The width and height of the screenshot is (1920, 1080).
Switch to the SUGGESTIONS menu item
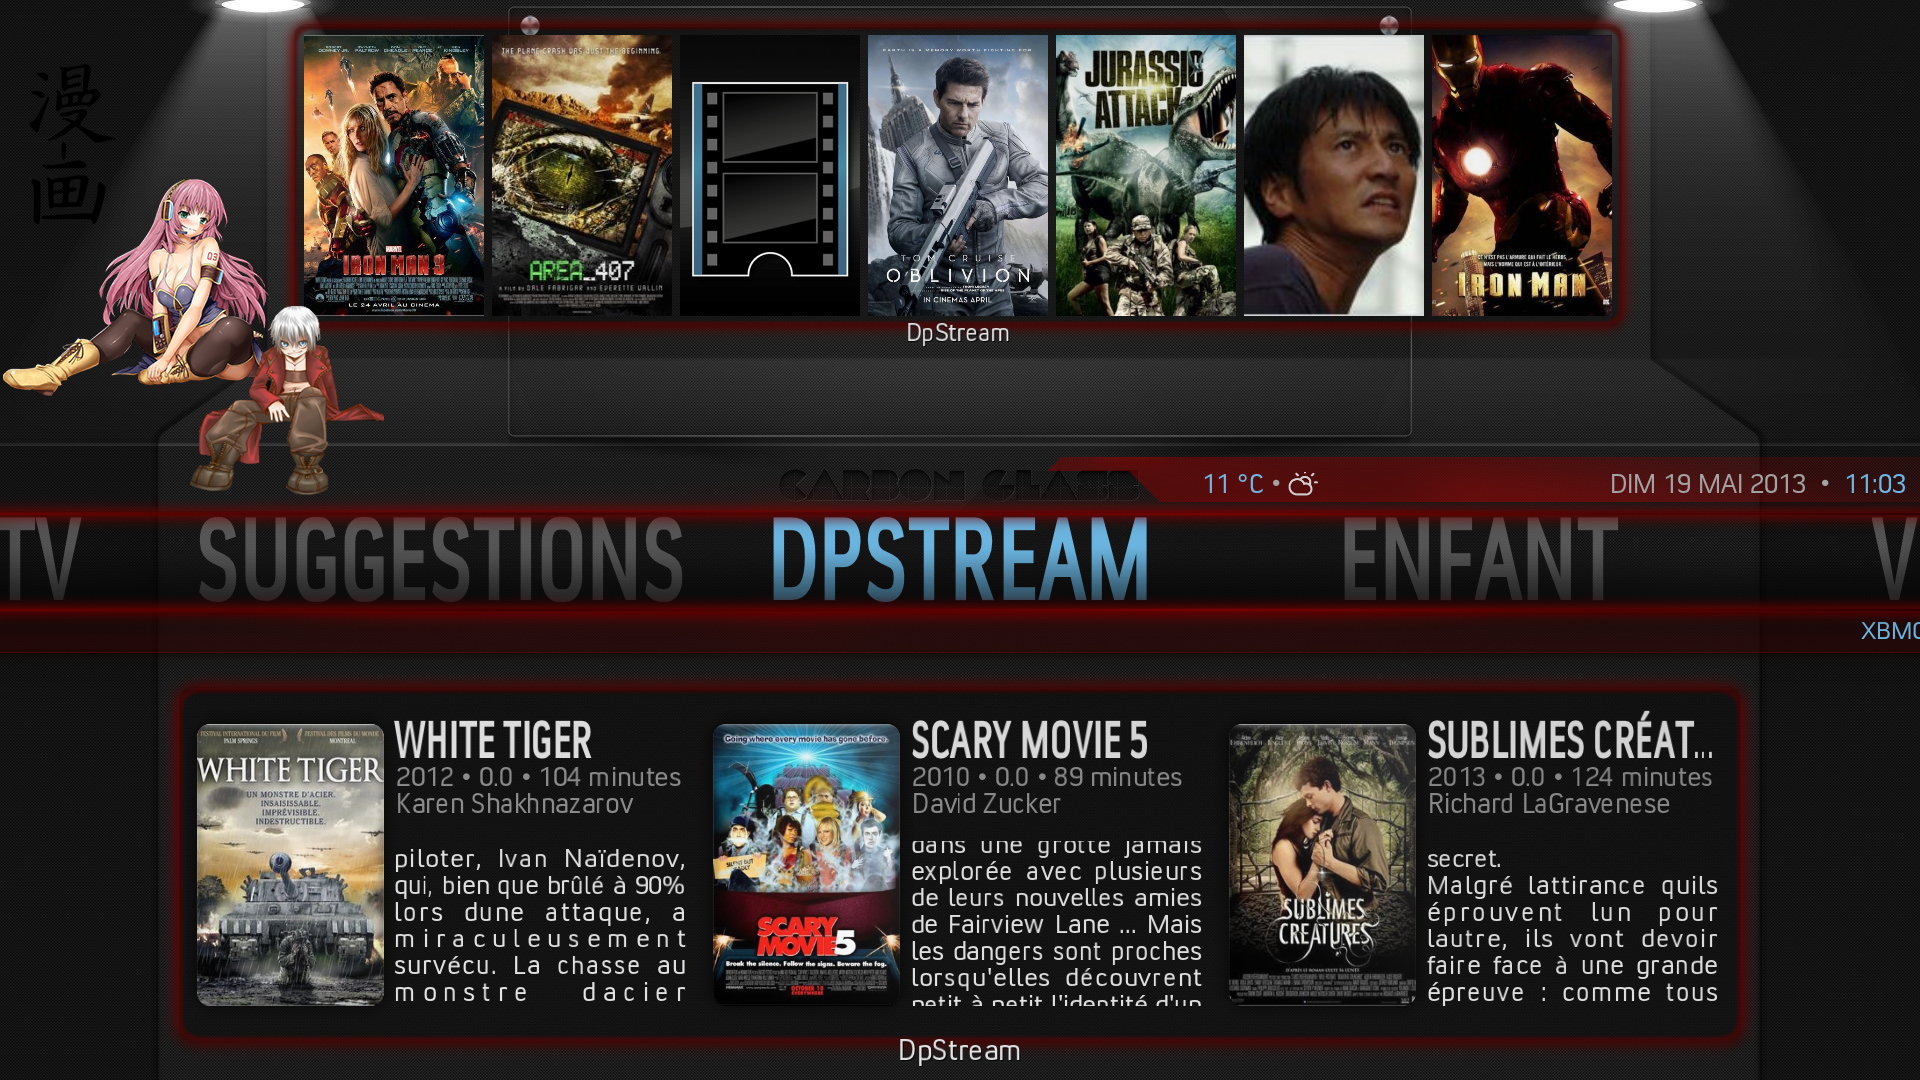[x=441, y=559]
